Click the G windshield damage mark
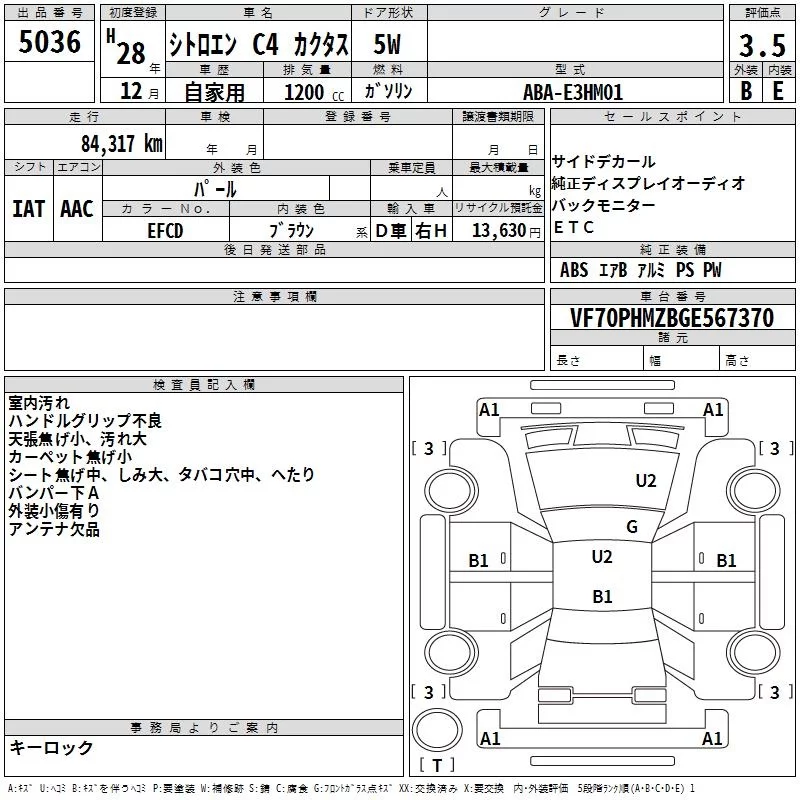 click(x=631, y=527)
